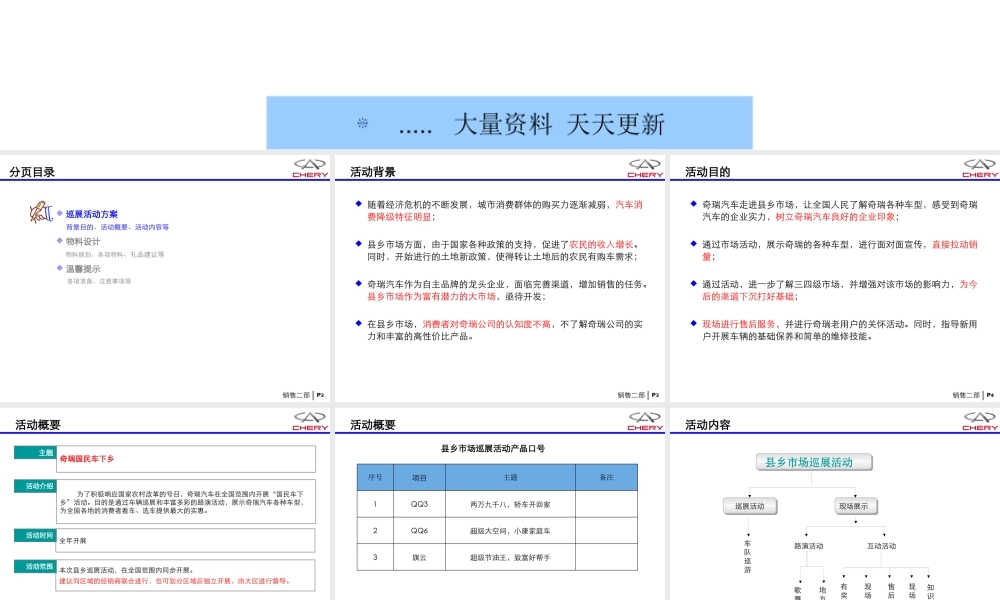Click the slogan cell 超级节油王，致富好帮手
The image size is (1000, 600).
pyautogui.click(x=510, y=557)
